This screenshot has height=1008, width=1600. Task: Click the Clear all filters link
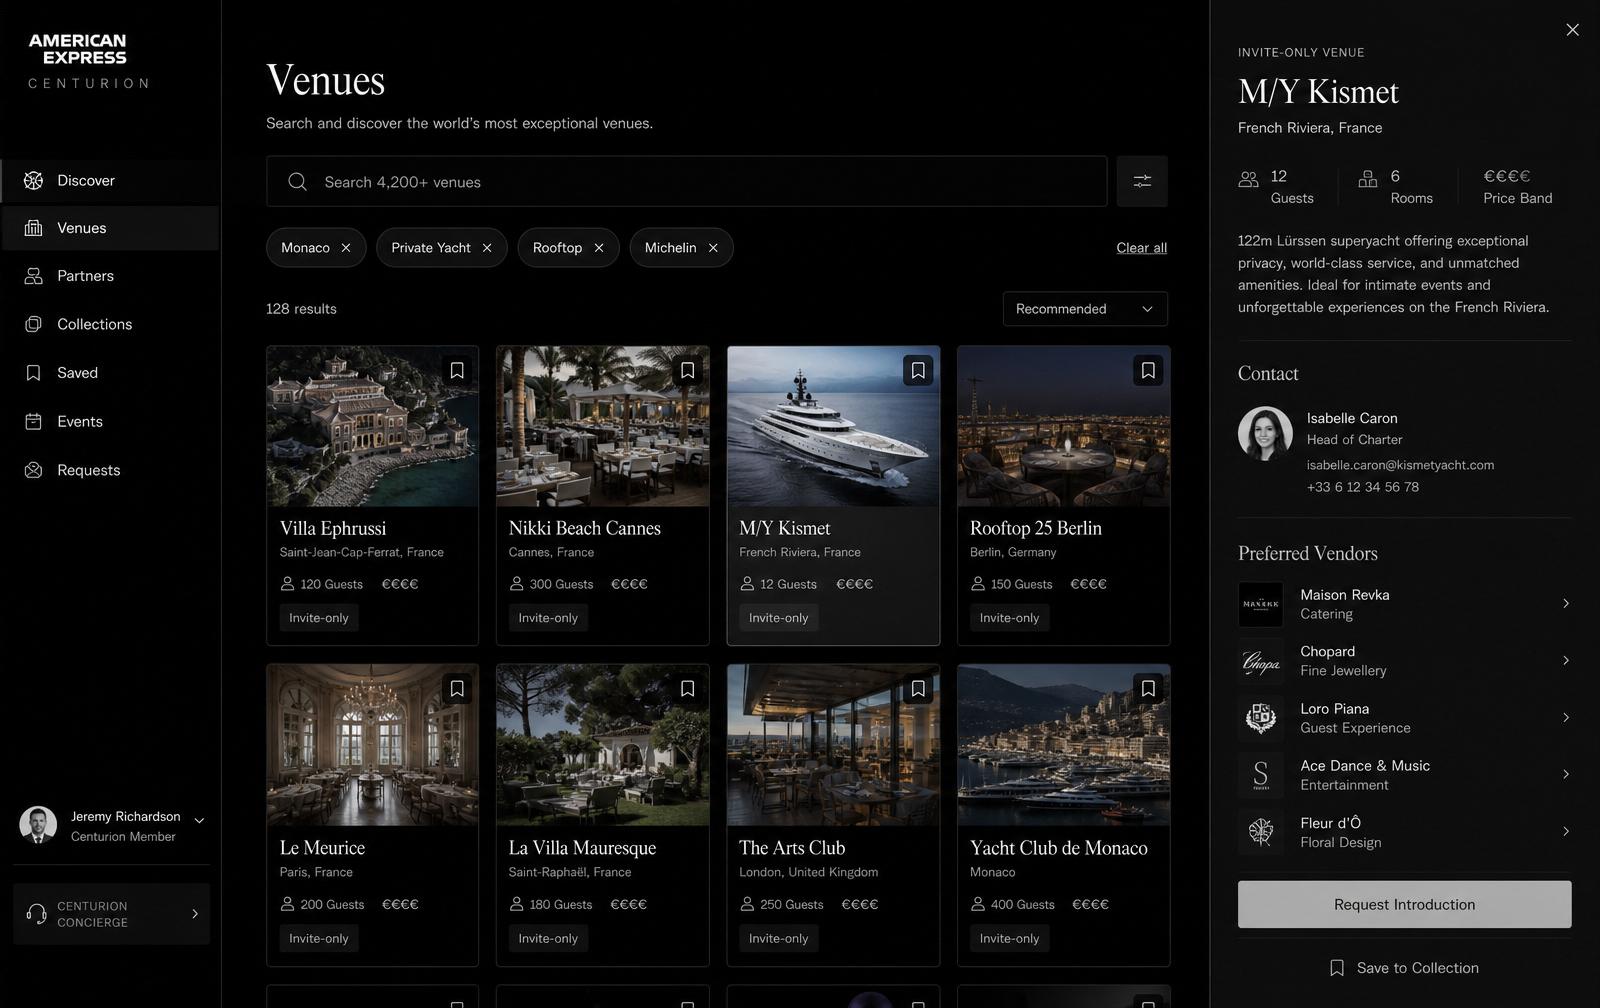click(1141, 248)
